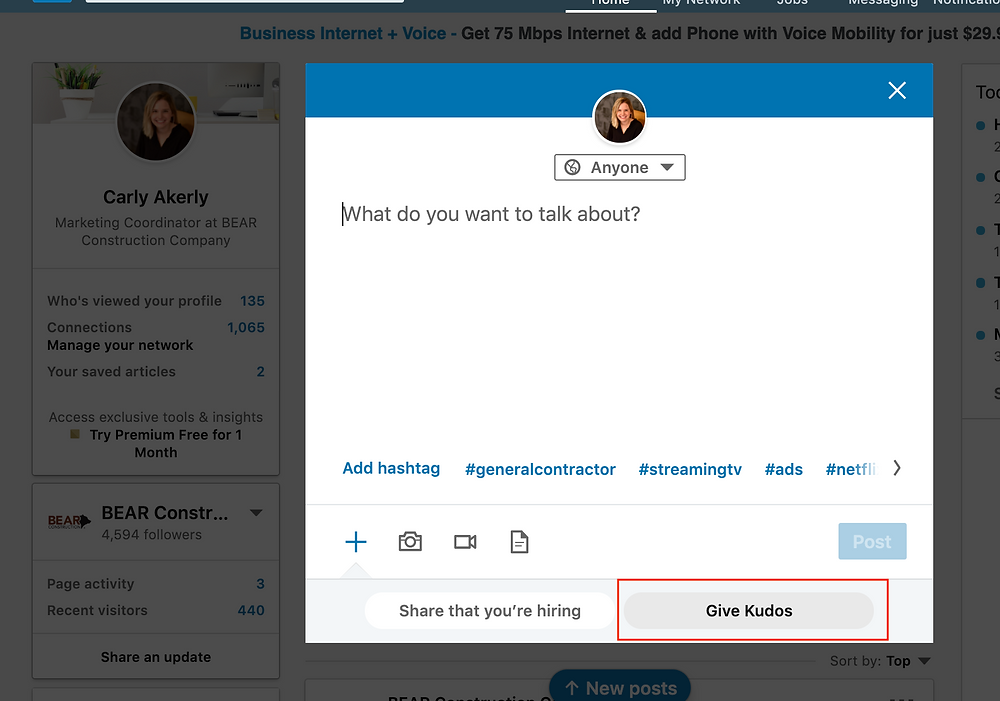Open Recent visitors stat
Screen dimensions: 1000x701
point(156,610)
